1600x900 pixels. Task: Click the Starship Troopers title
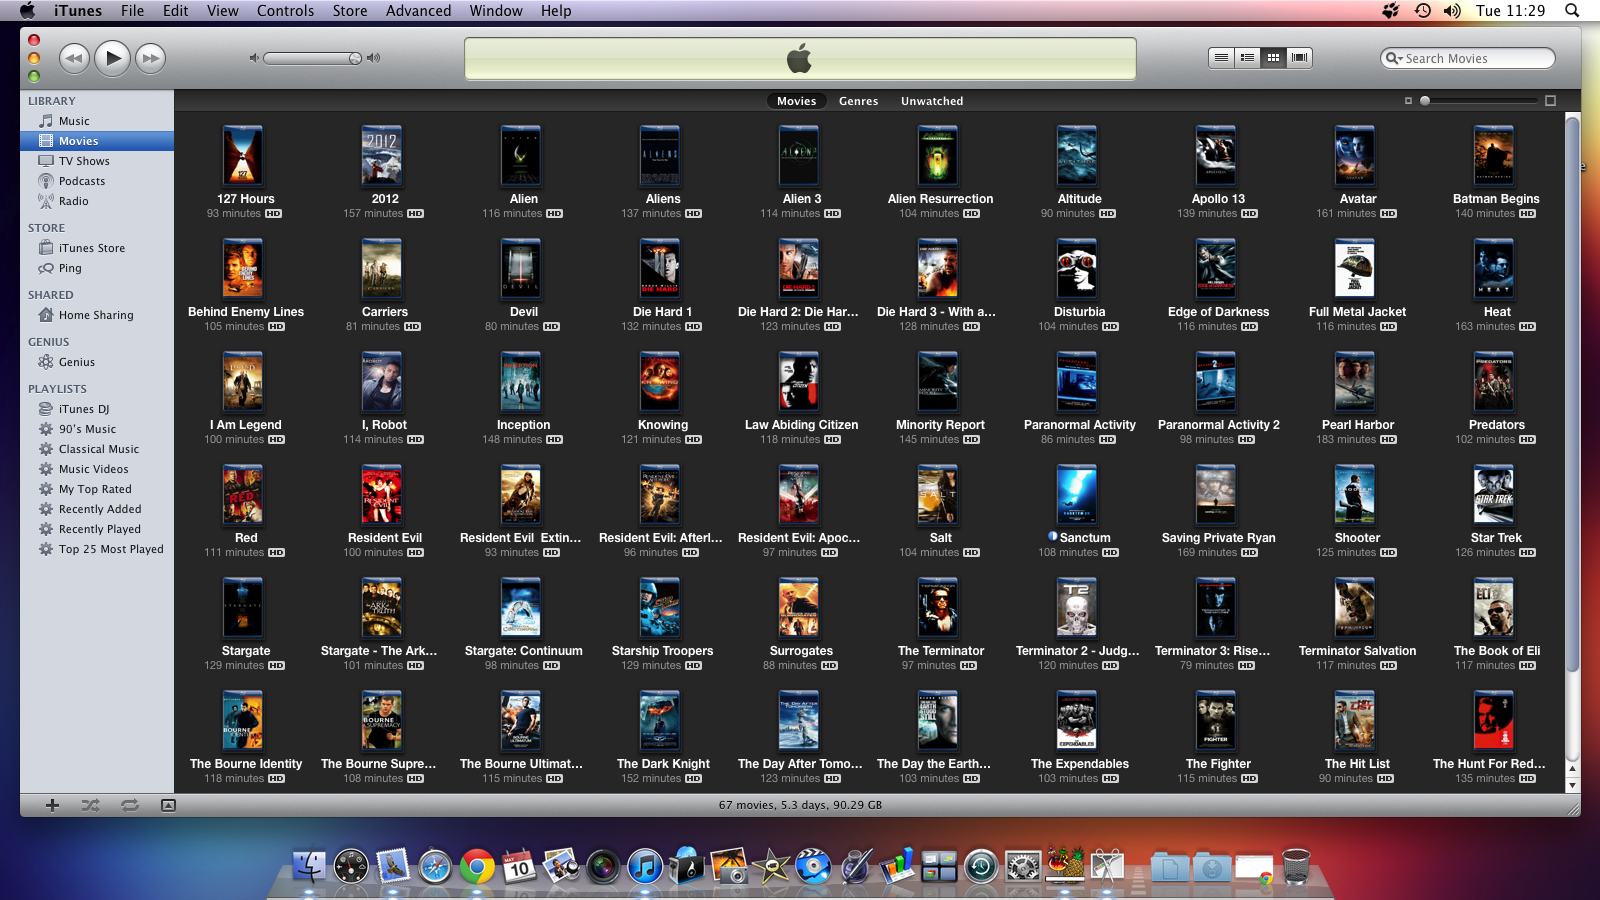[x=662, y=651]
